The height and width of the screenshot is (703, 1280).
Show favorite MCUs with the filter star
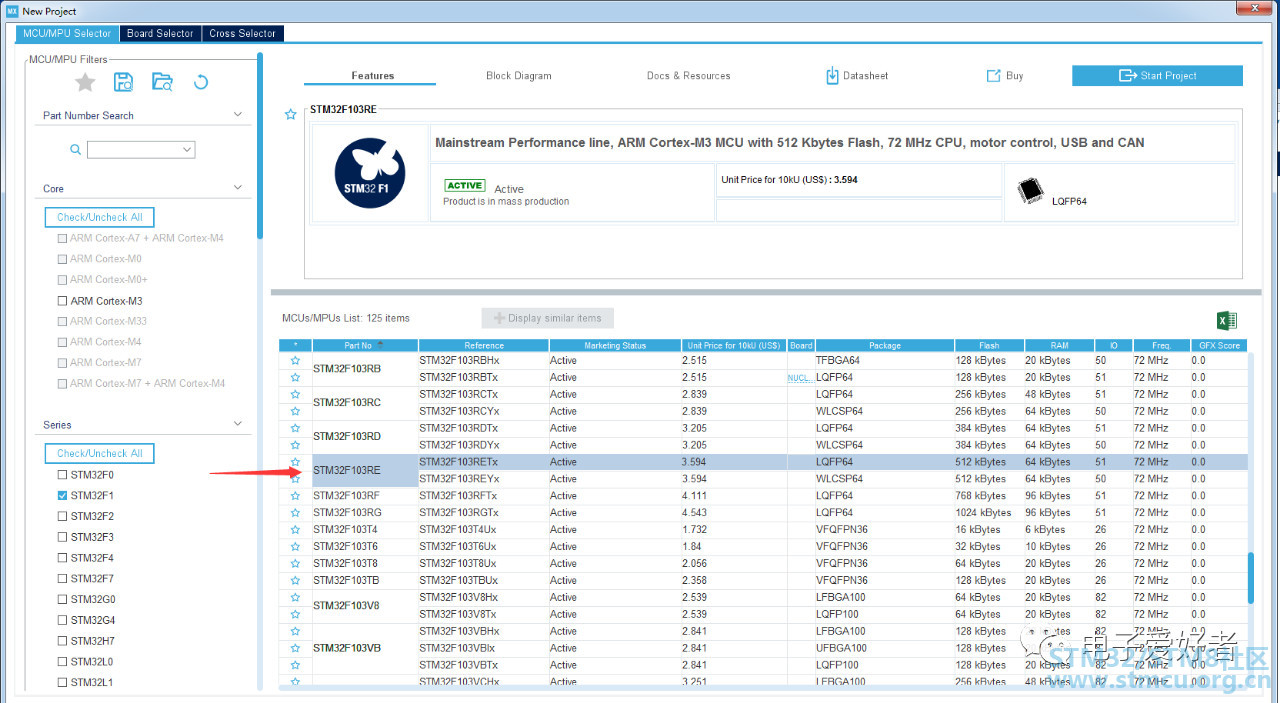tap(85, 82)
